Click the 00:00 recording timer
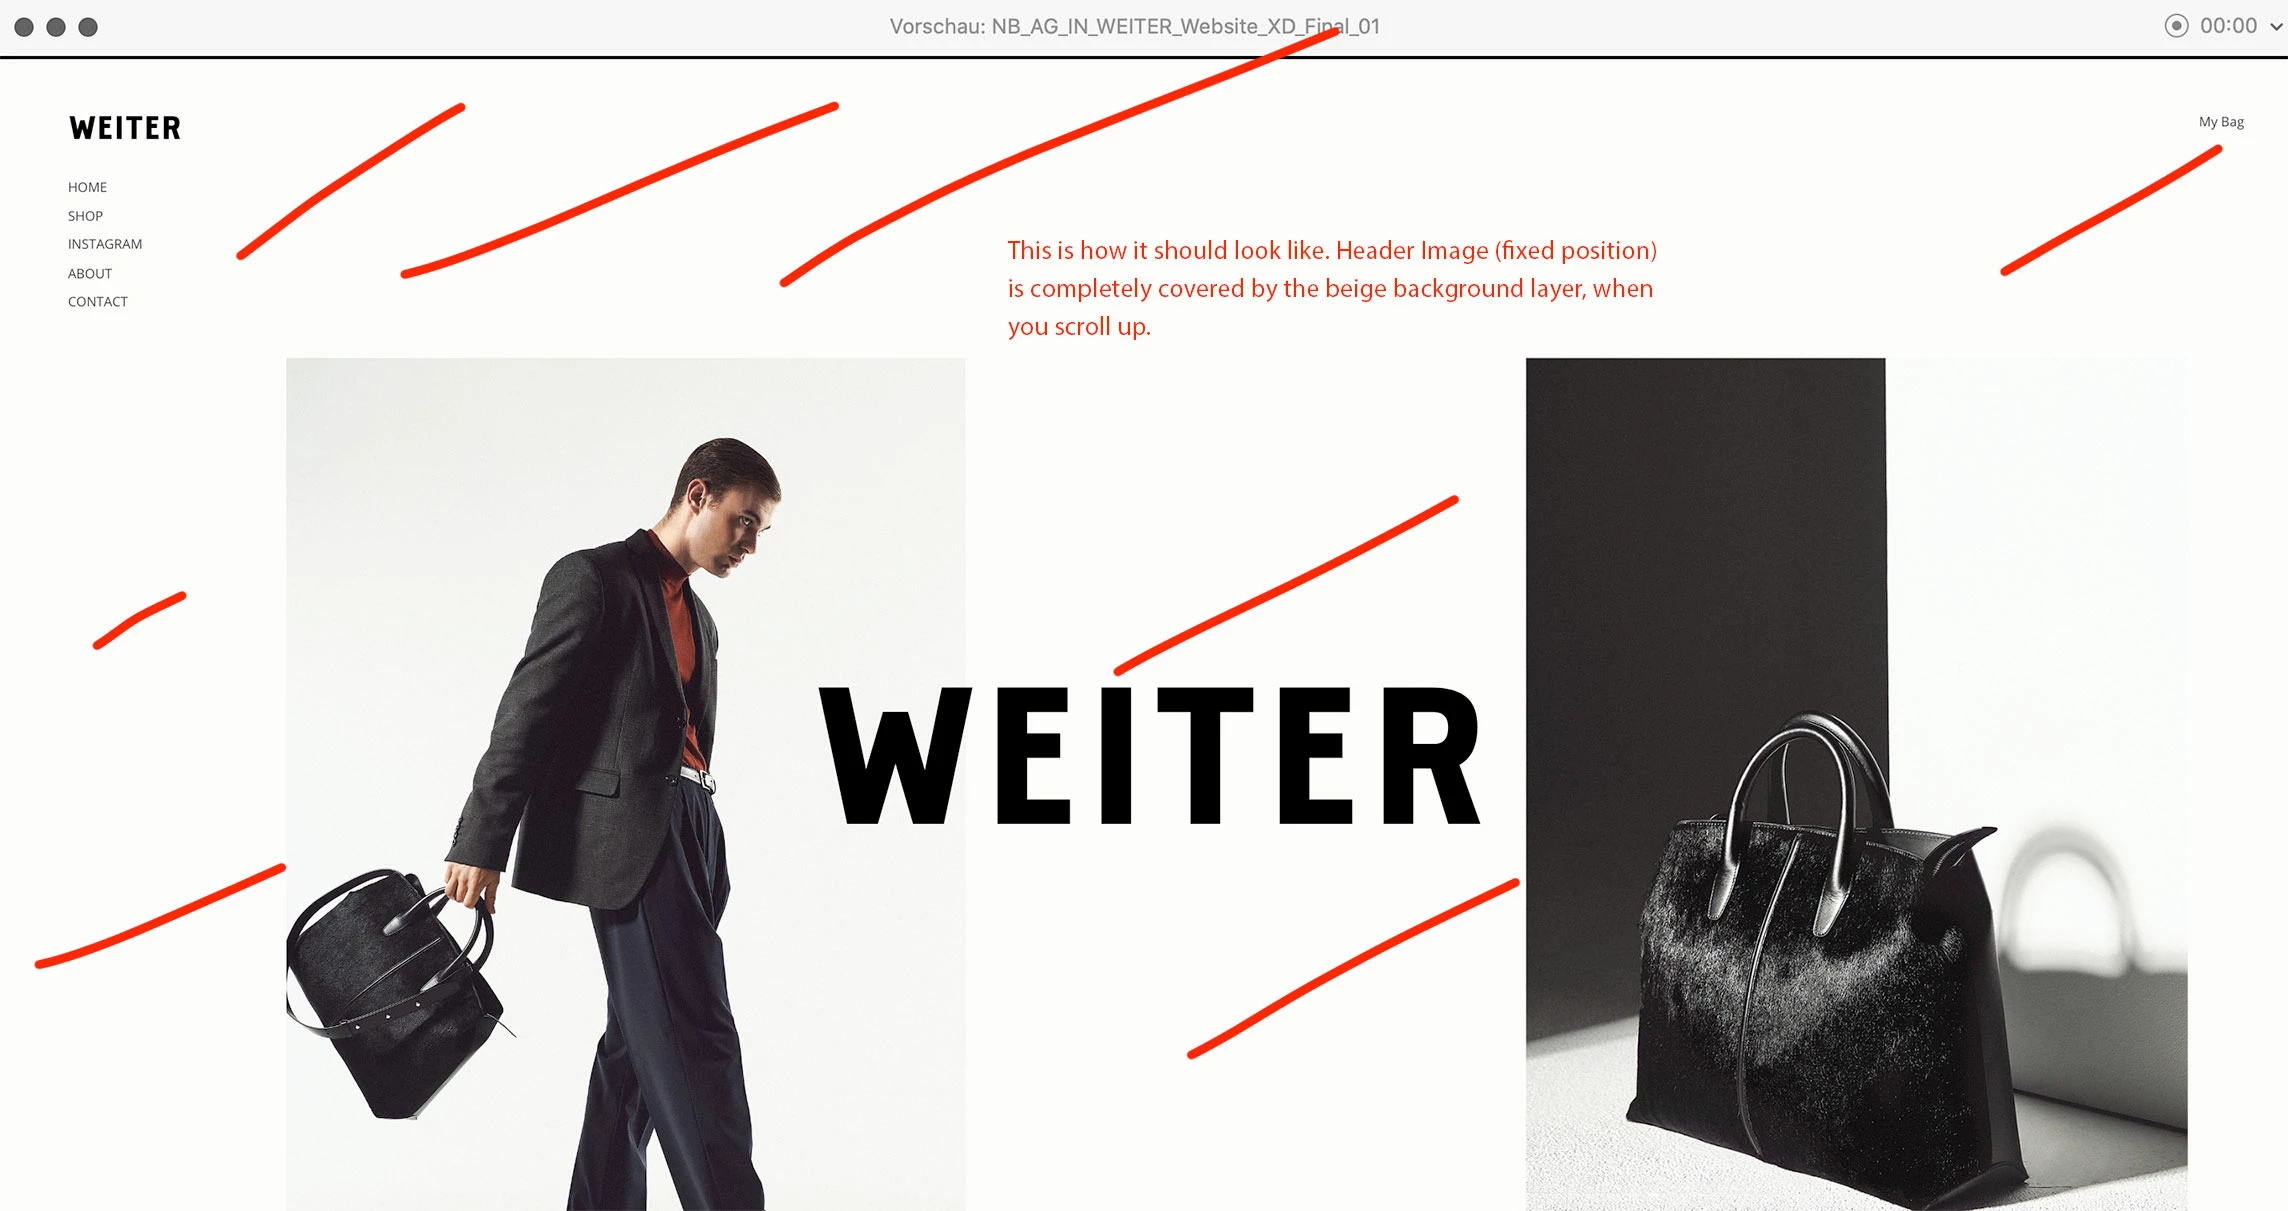This screenshot has height=1211, width=2288. click(2228, 26)
